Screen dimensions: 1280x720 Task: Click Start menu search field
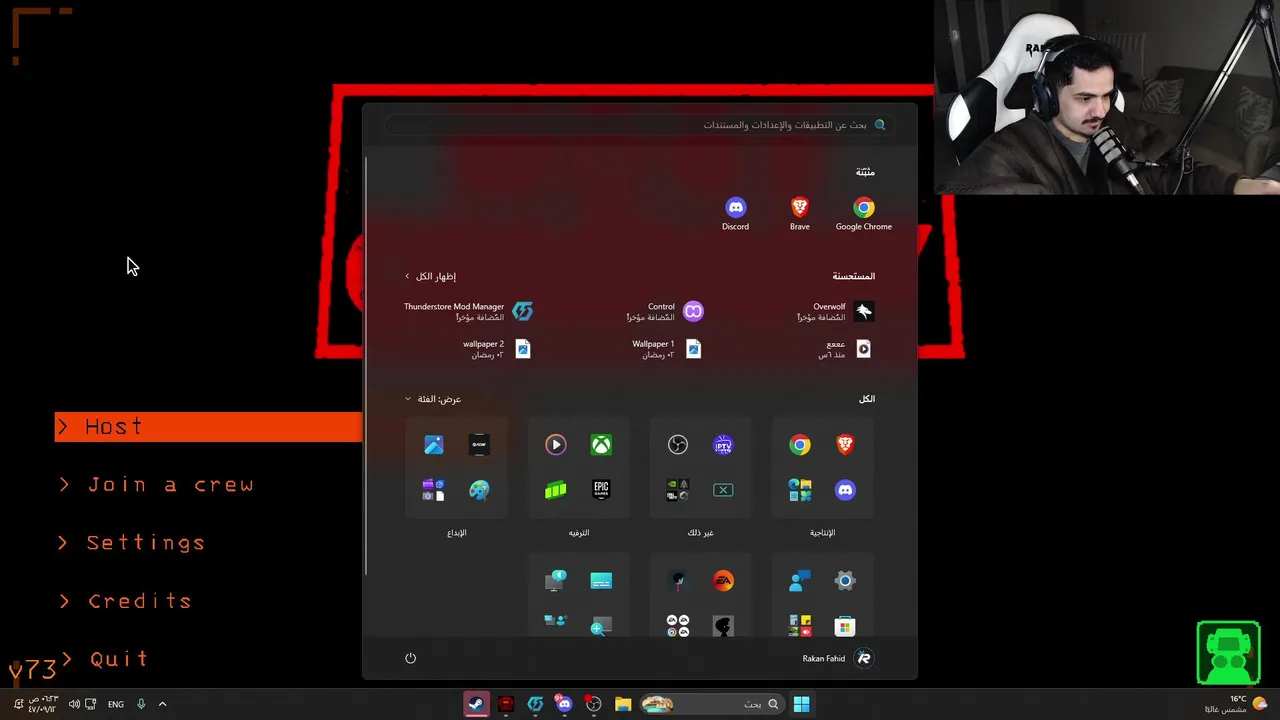coord(638,125)
